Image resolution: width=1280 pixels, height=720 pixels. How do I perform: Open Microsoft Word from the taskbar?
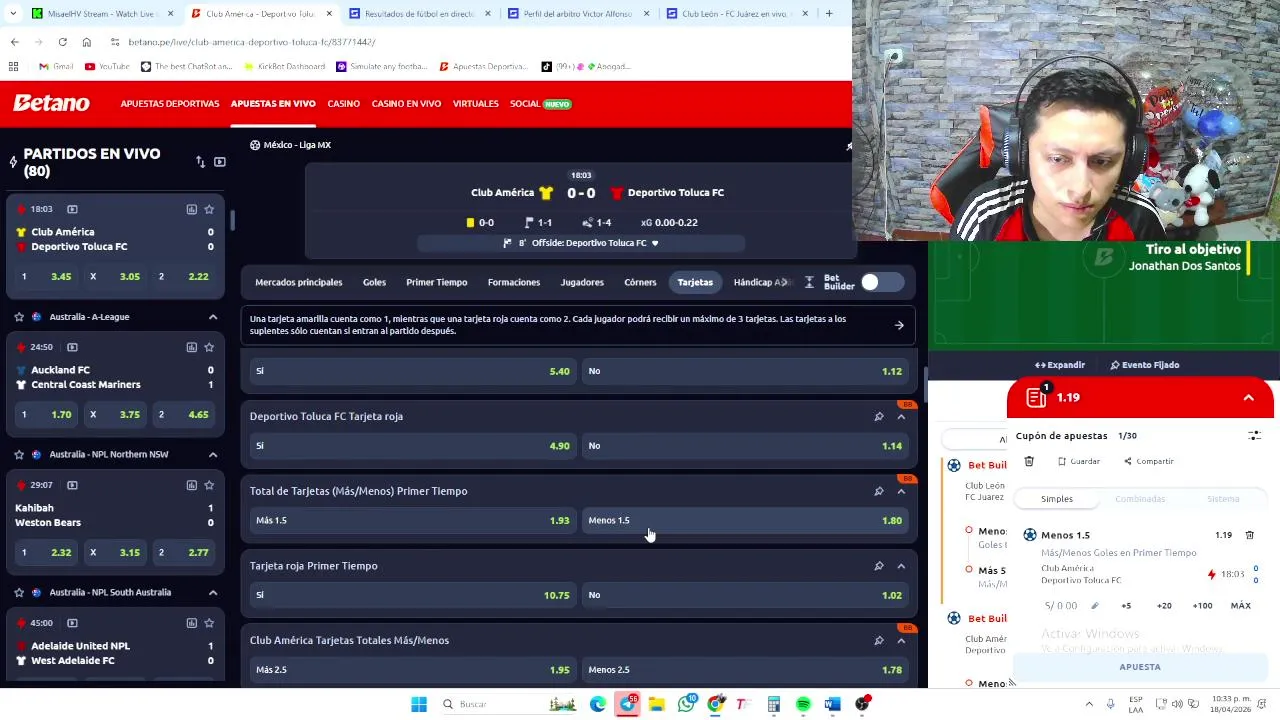pyautogui.click(x=832, y=704)
